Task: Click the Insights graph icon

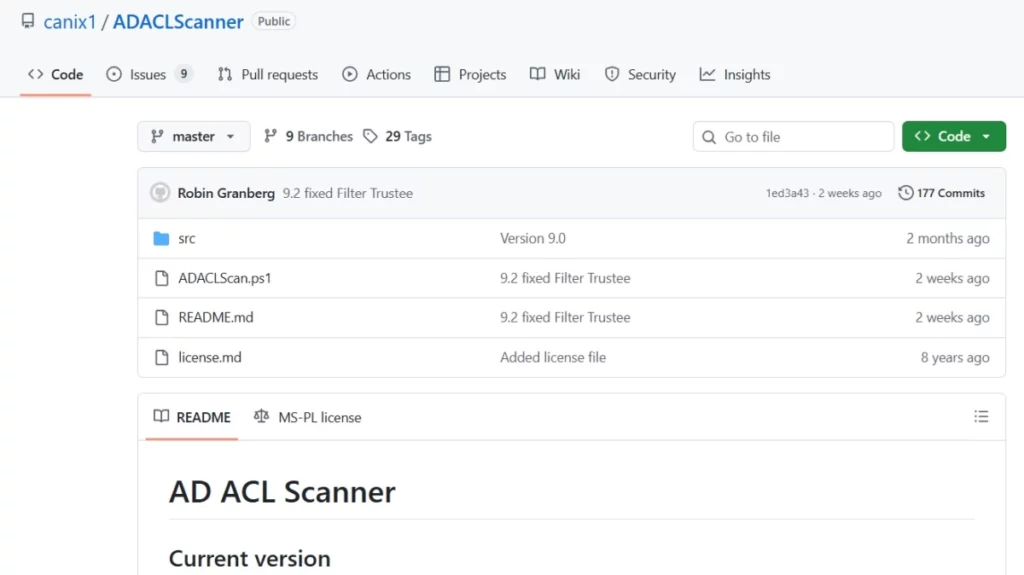Action: click(707, 74)
